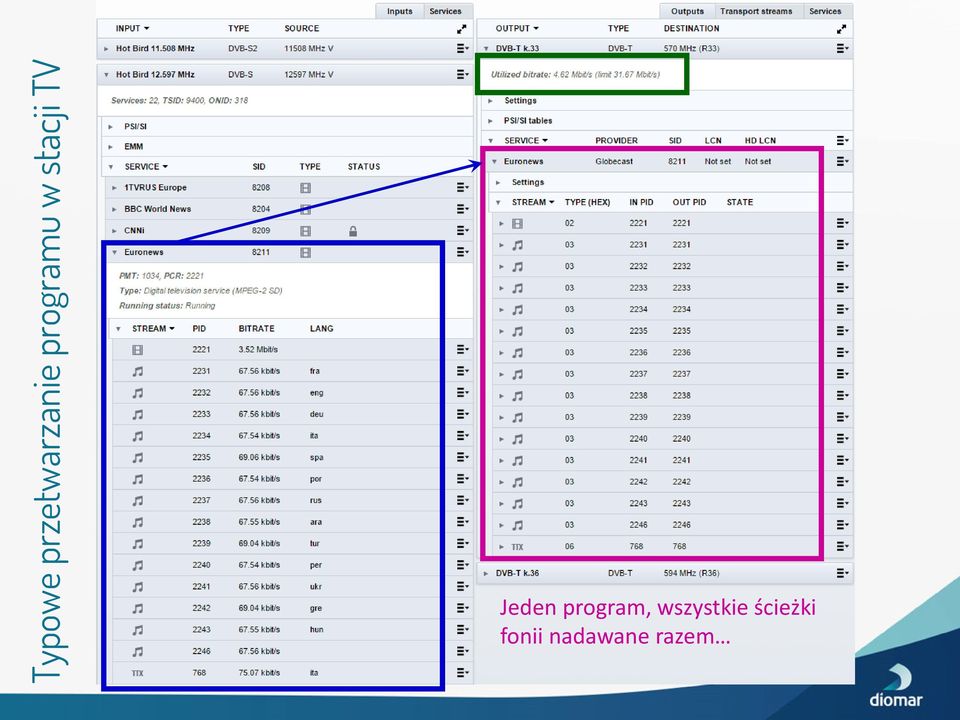Open the menu for output Euronews service row
Image resolution: width=960 pixels, height=720 pixels.
point(843,161)
